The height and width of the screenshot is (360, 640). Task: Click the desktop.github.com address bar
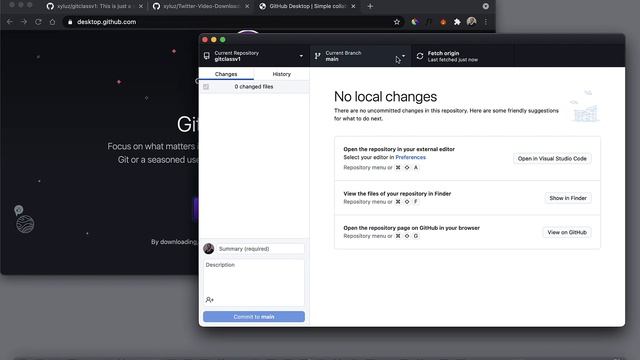(x=233, y=22)
